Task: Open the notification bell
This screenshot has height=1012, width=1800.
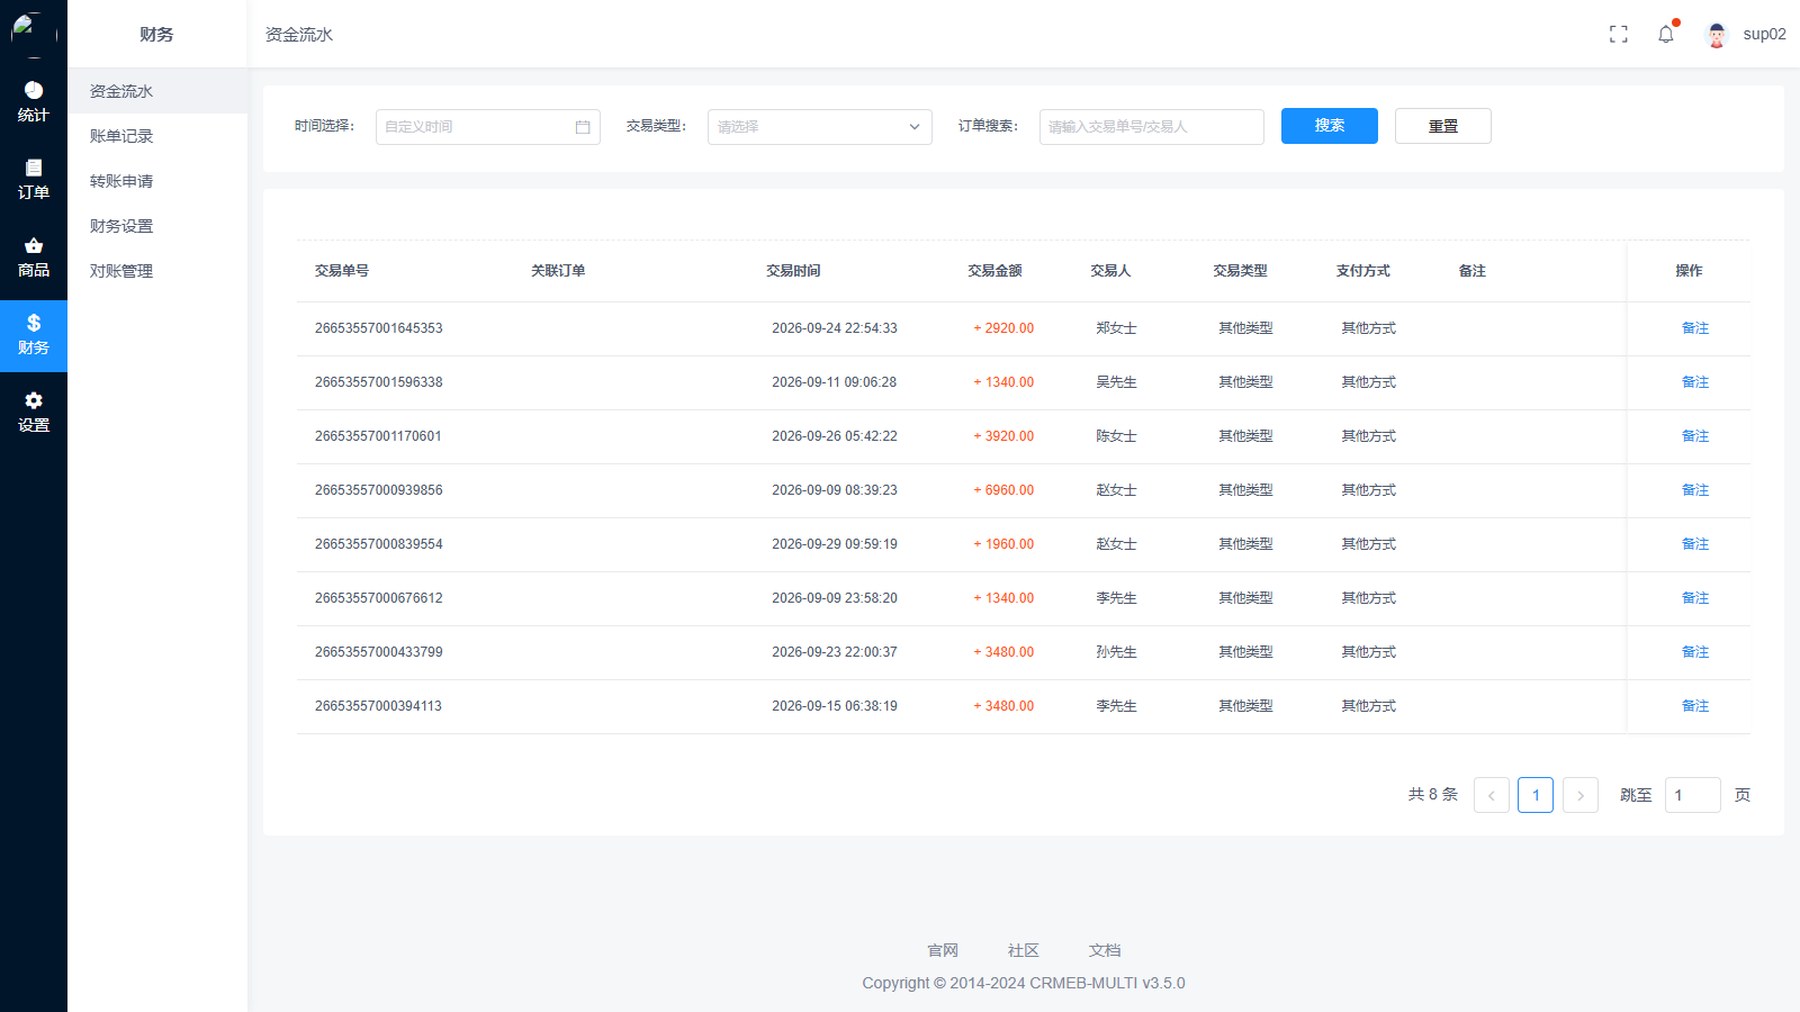Action: tap(1666, 34)
